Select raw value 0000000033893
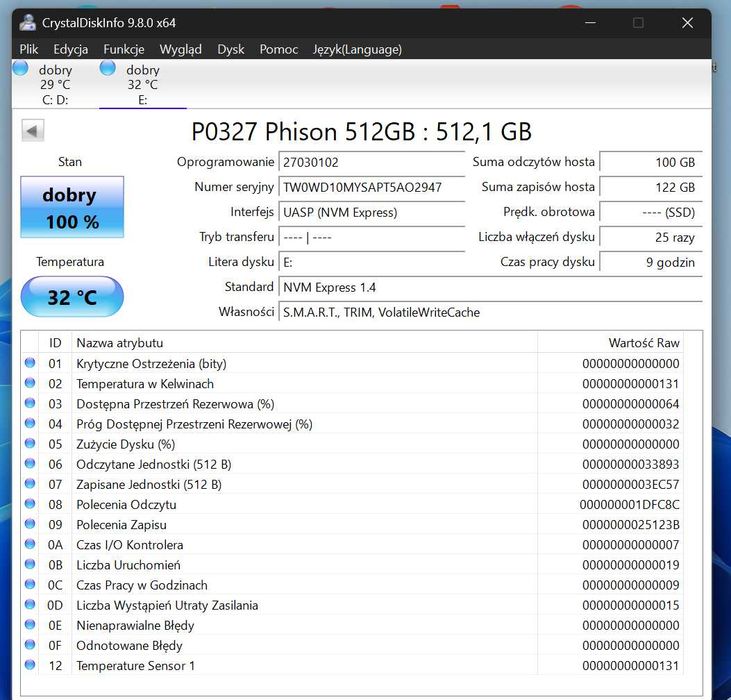 point(631,464)
